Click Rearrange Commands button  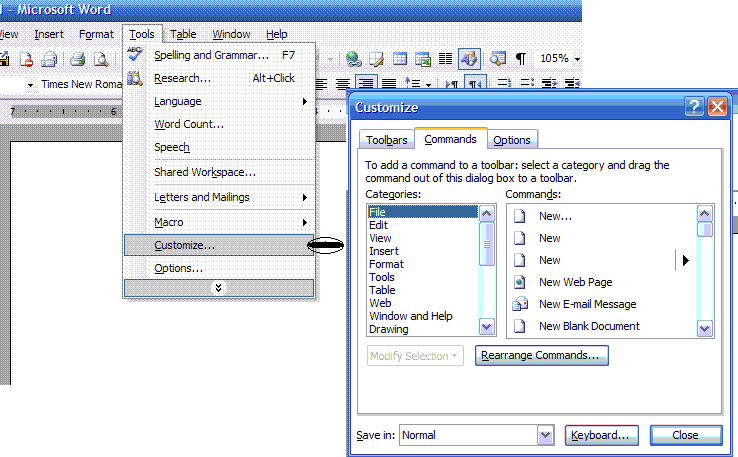pyautogui.click(x=541, y=355)
